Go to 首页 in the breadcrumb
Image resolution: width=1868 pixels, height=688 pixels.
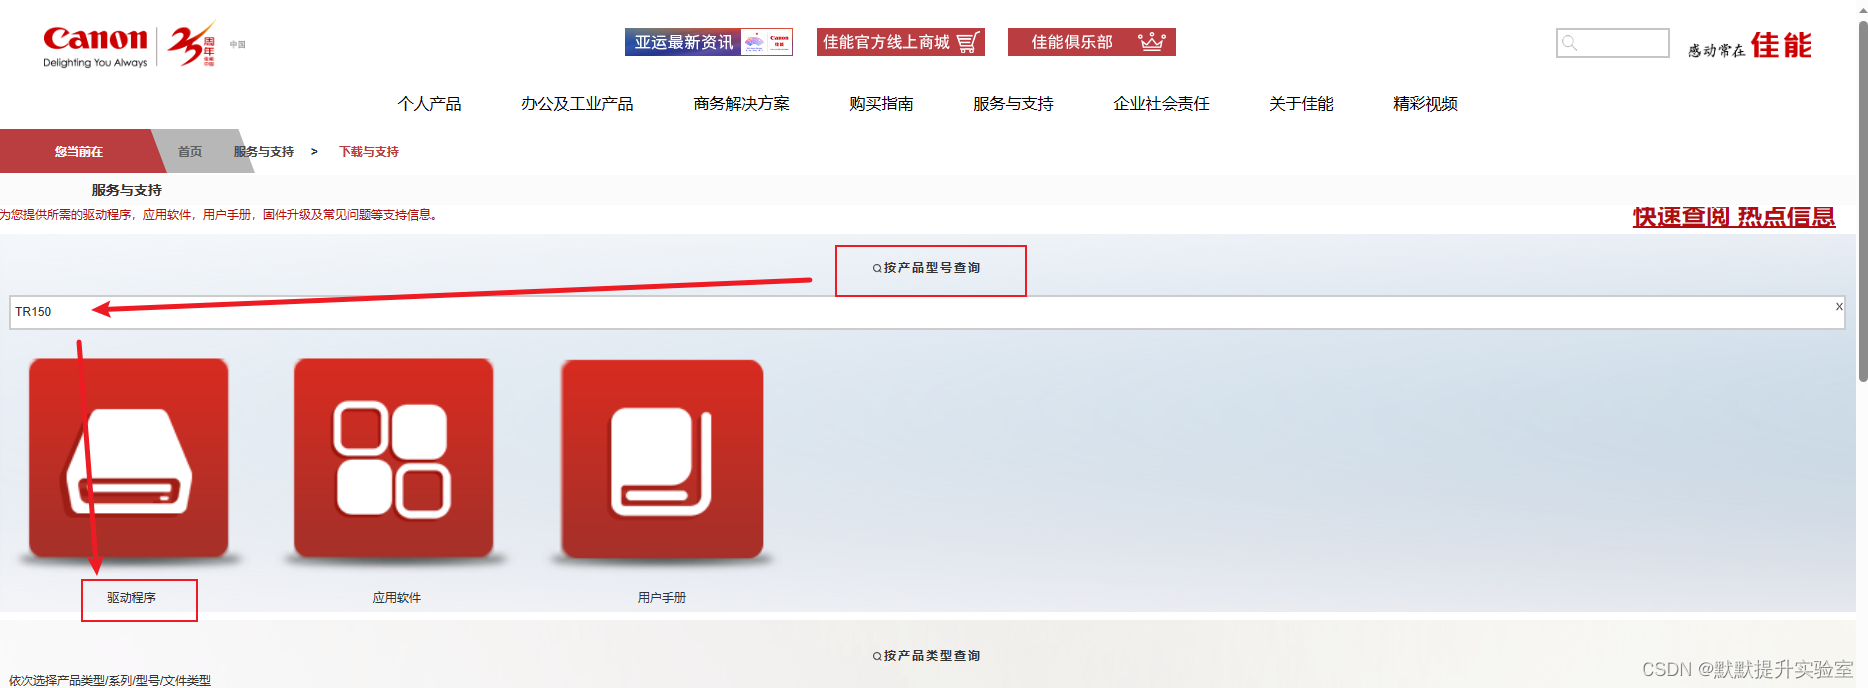click(190, 152)
